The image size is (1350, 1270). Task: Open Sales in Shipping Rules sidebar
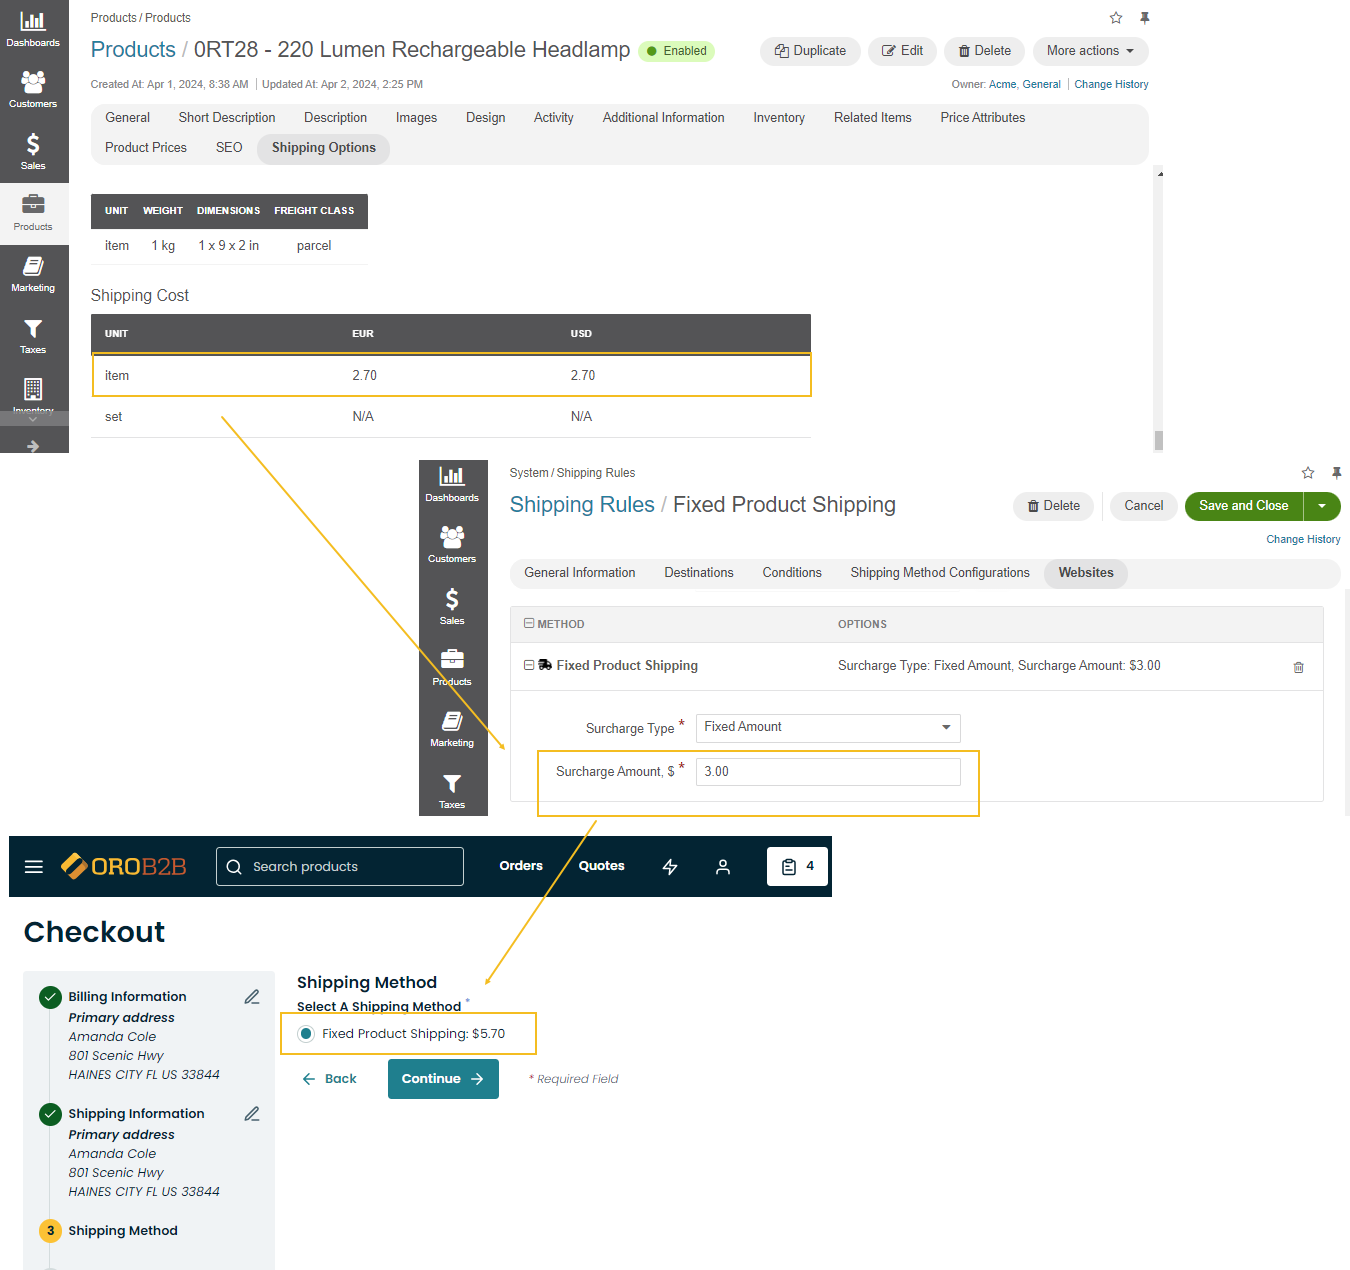(x=452, y=607)
